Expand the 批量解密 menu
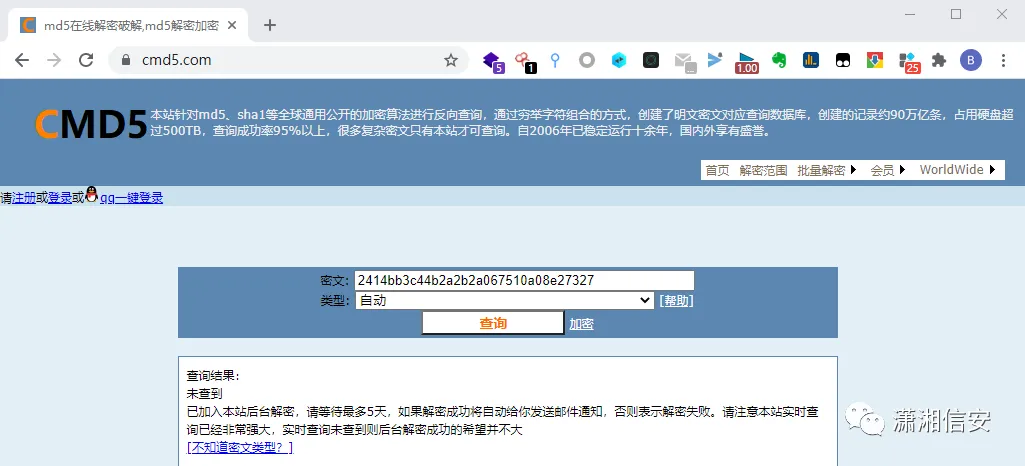Image resolution: width=1025 pixels, height=466 pixels. point(827,170)
